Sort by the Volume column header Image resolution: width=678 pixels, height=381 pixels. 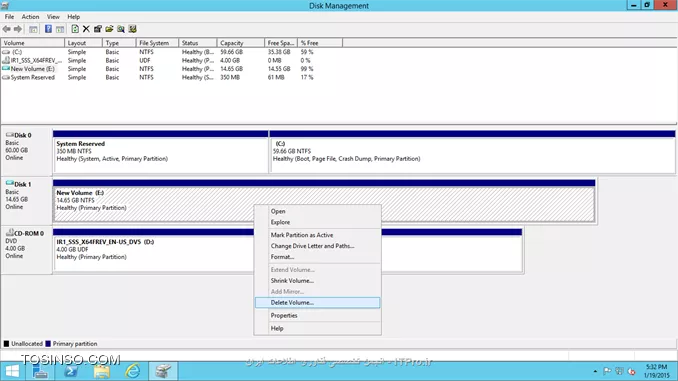click(32, 43)
